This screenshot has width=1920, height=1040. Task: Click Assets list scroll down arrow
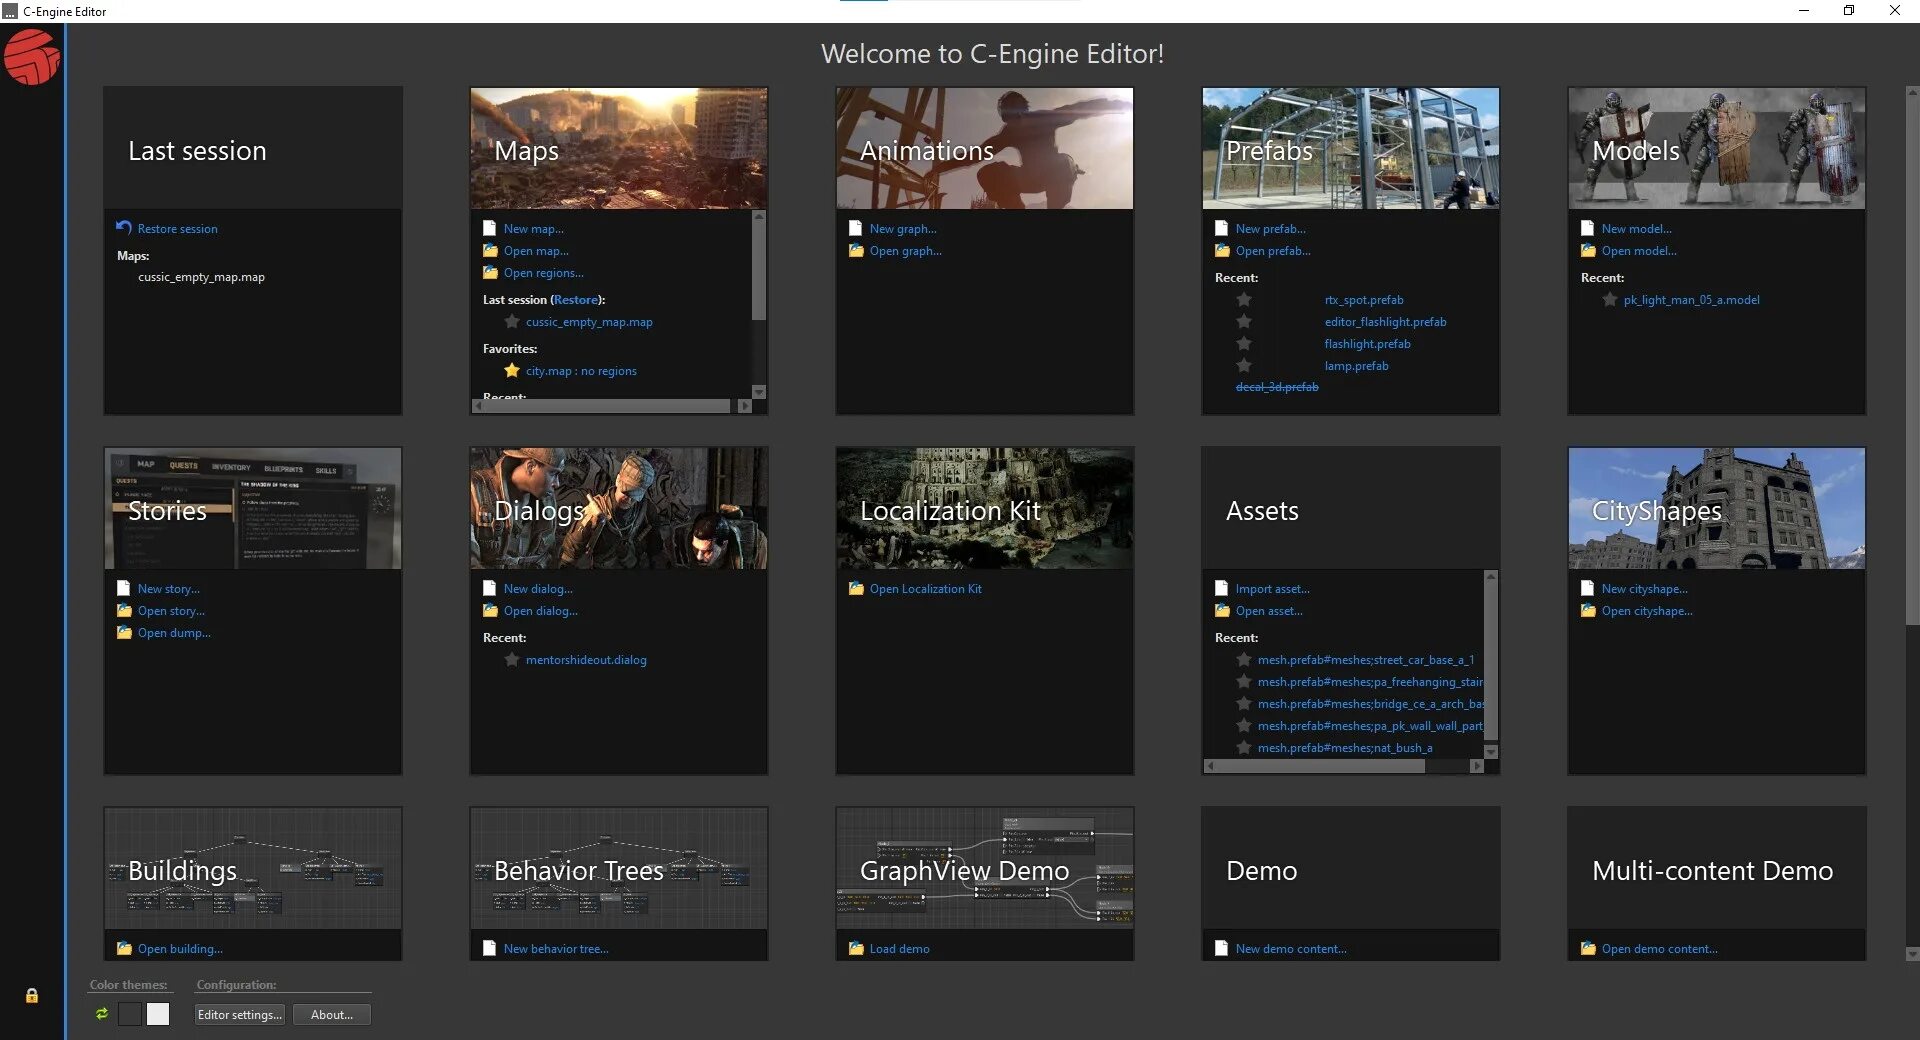click(1491, 751)
